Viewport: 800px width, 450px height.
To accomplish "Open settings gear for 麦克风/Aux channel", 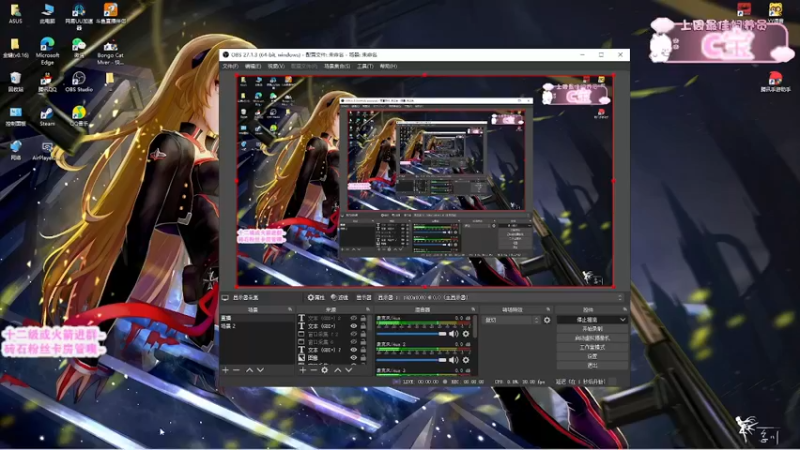I will click(x=465, y=334).
